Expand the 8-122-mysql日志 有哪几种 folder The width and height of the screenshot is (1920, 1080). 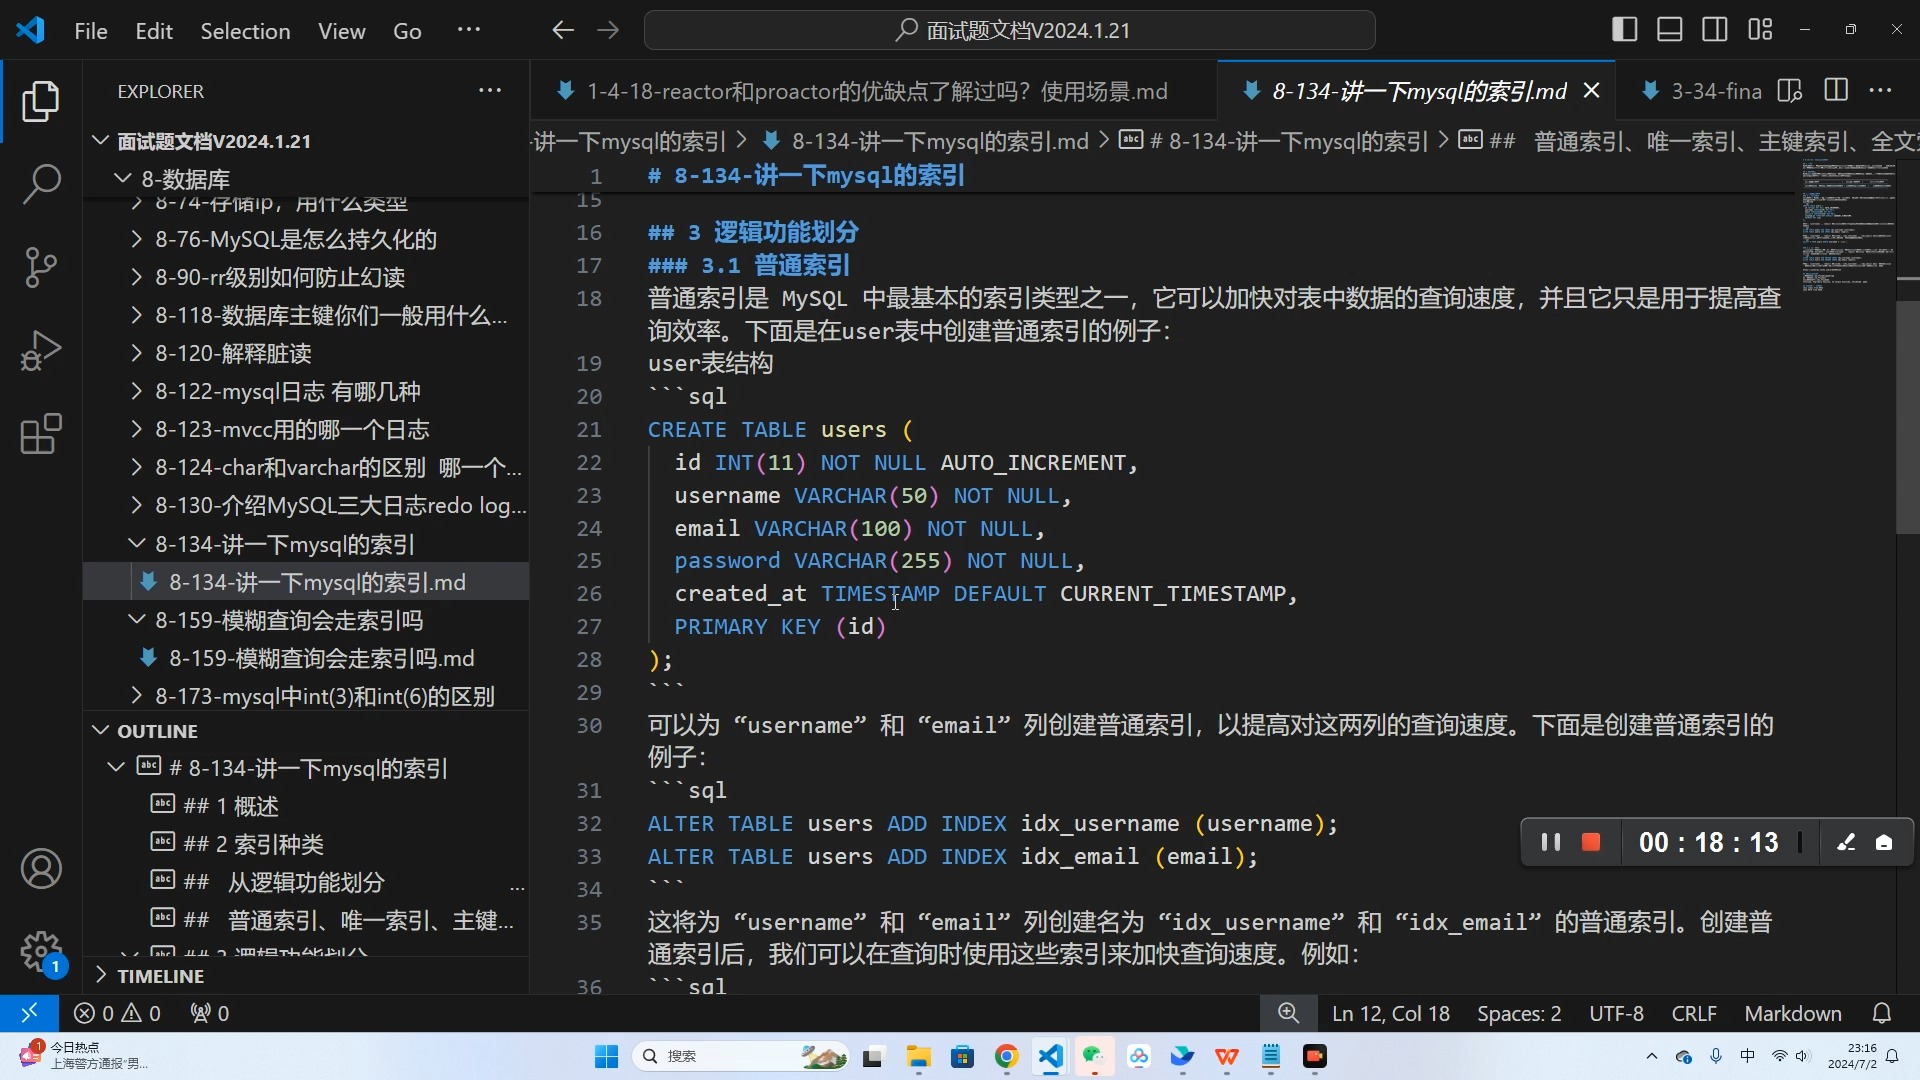[305, 391]
